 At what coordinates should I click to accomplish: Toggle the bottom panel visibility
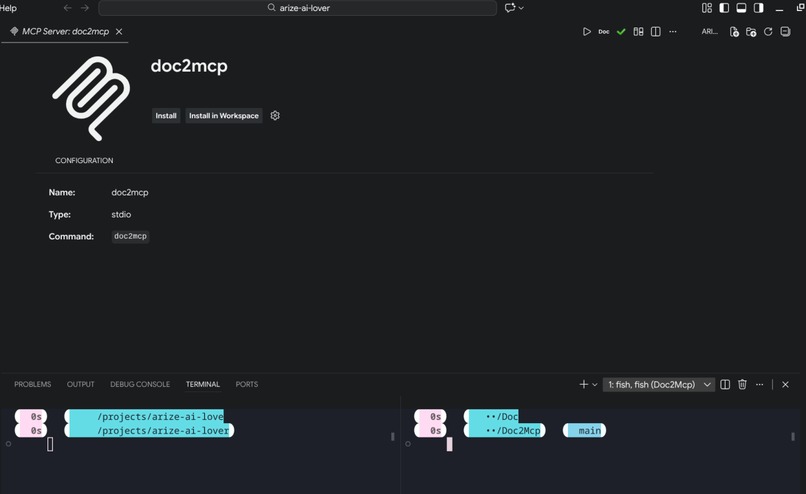click(741, 8)
